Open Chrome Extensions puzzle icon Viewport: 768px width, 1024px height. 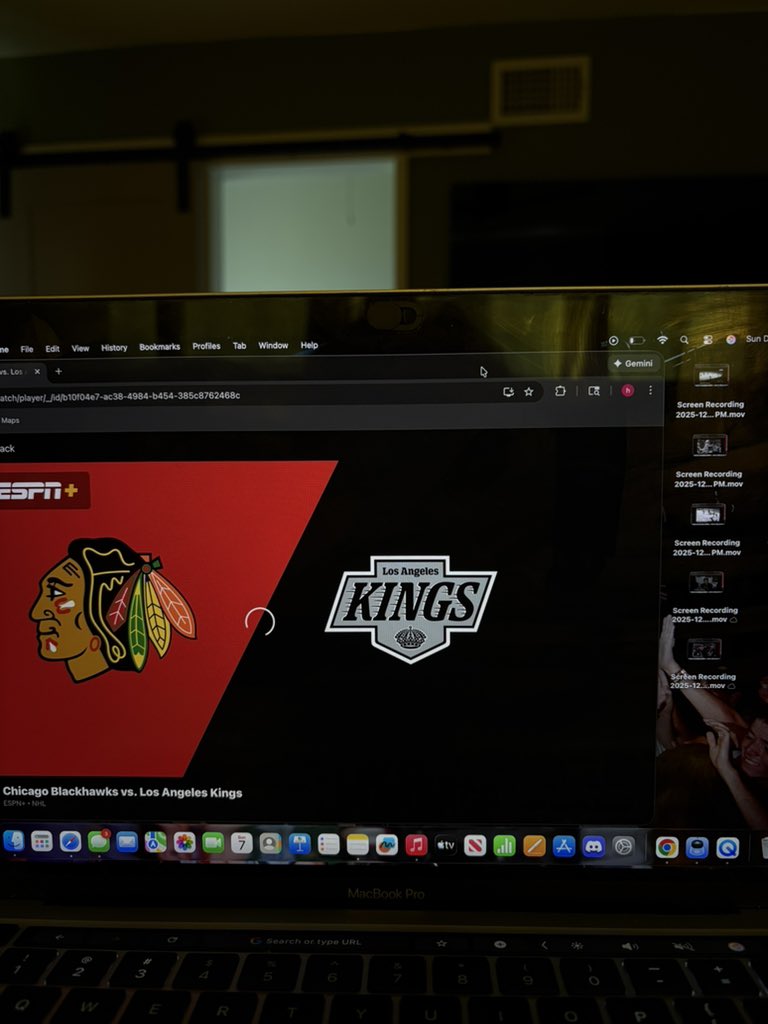point(560,391)
